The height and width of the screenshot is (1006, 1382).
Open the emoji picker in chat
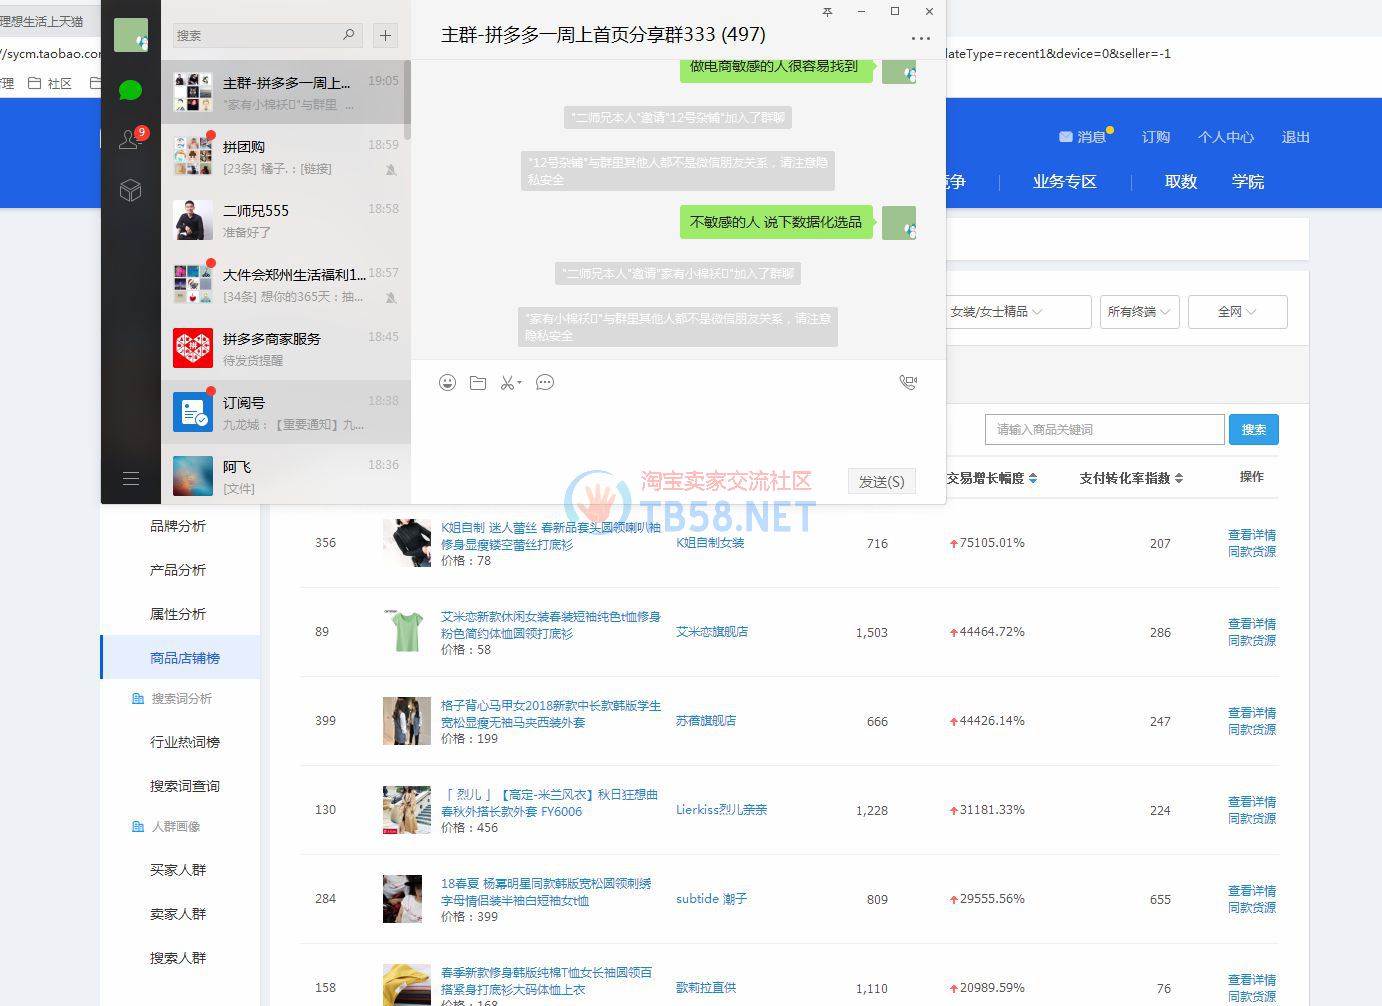click(447, 382)
